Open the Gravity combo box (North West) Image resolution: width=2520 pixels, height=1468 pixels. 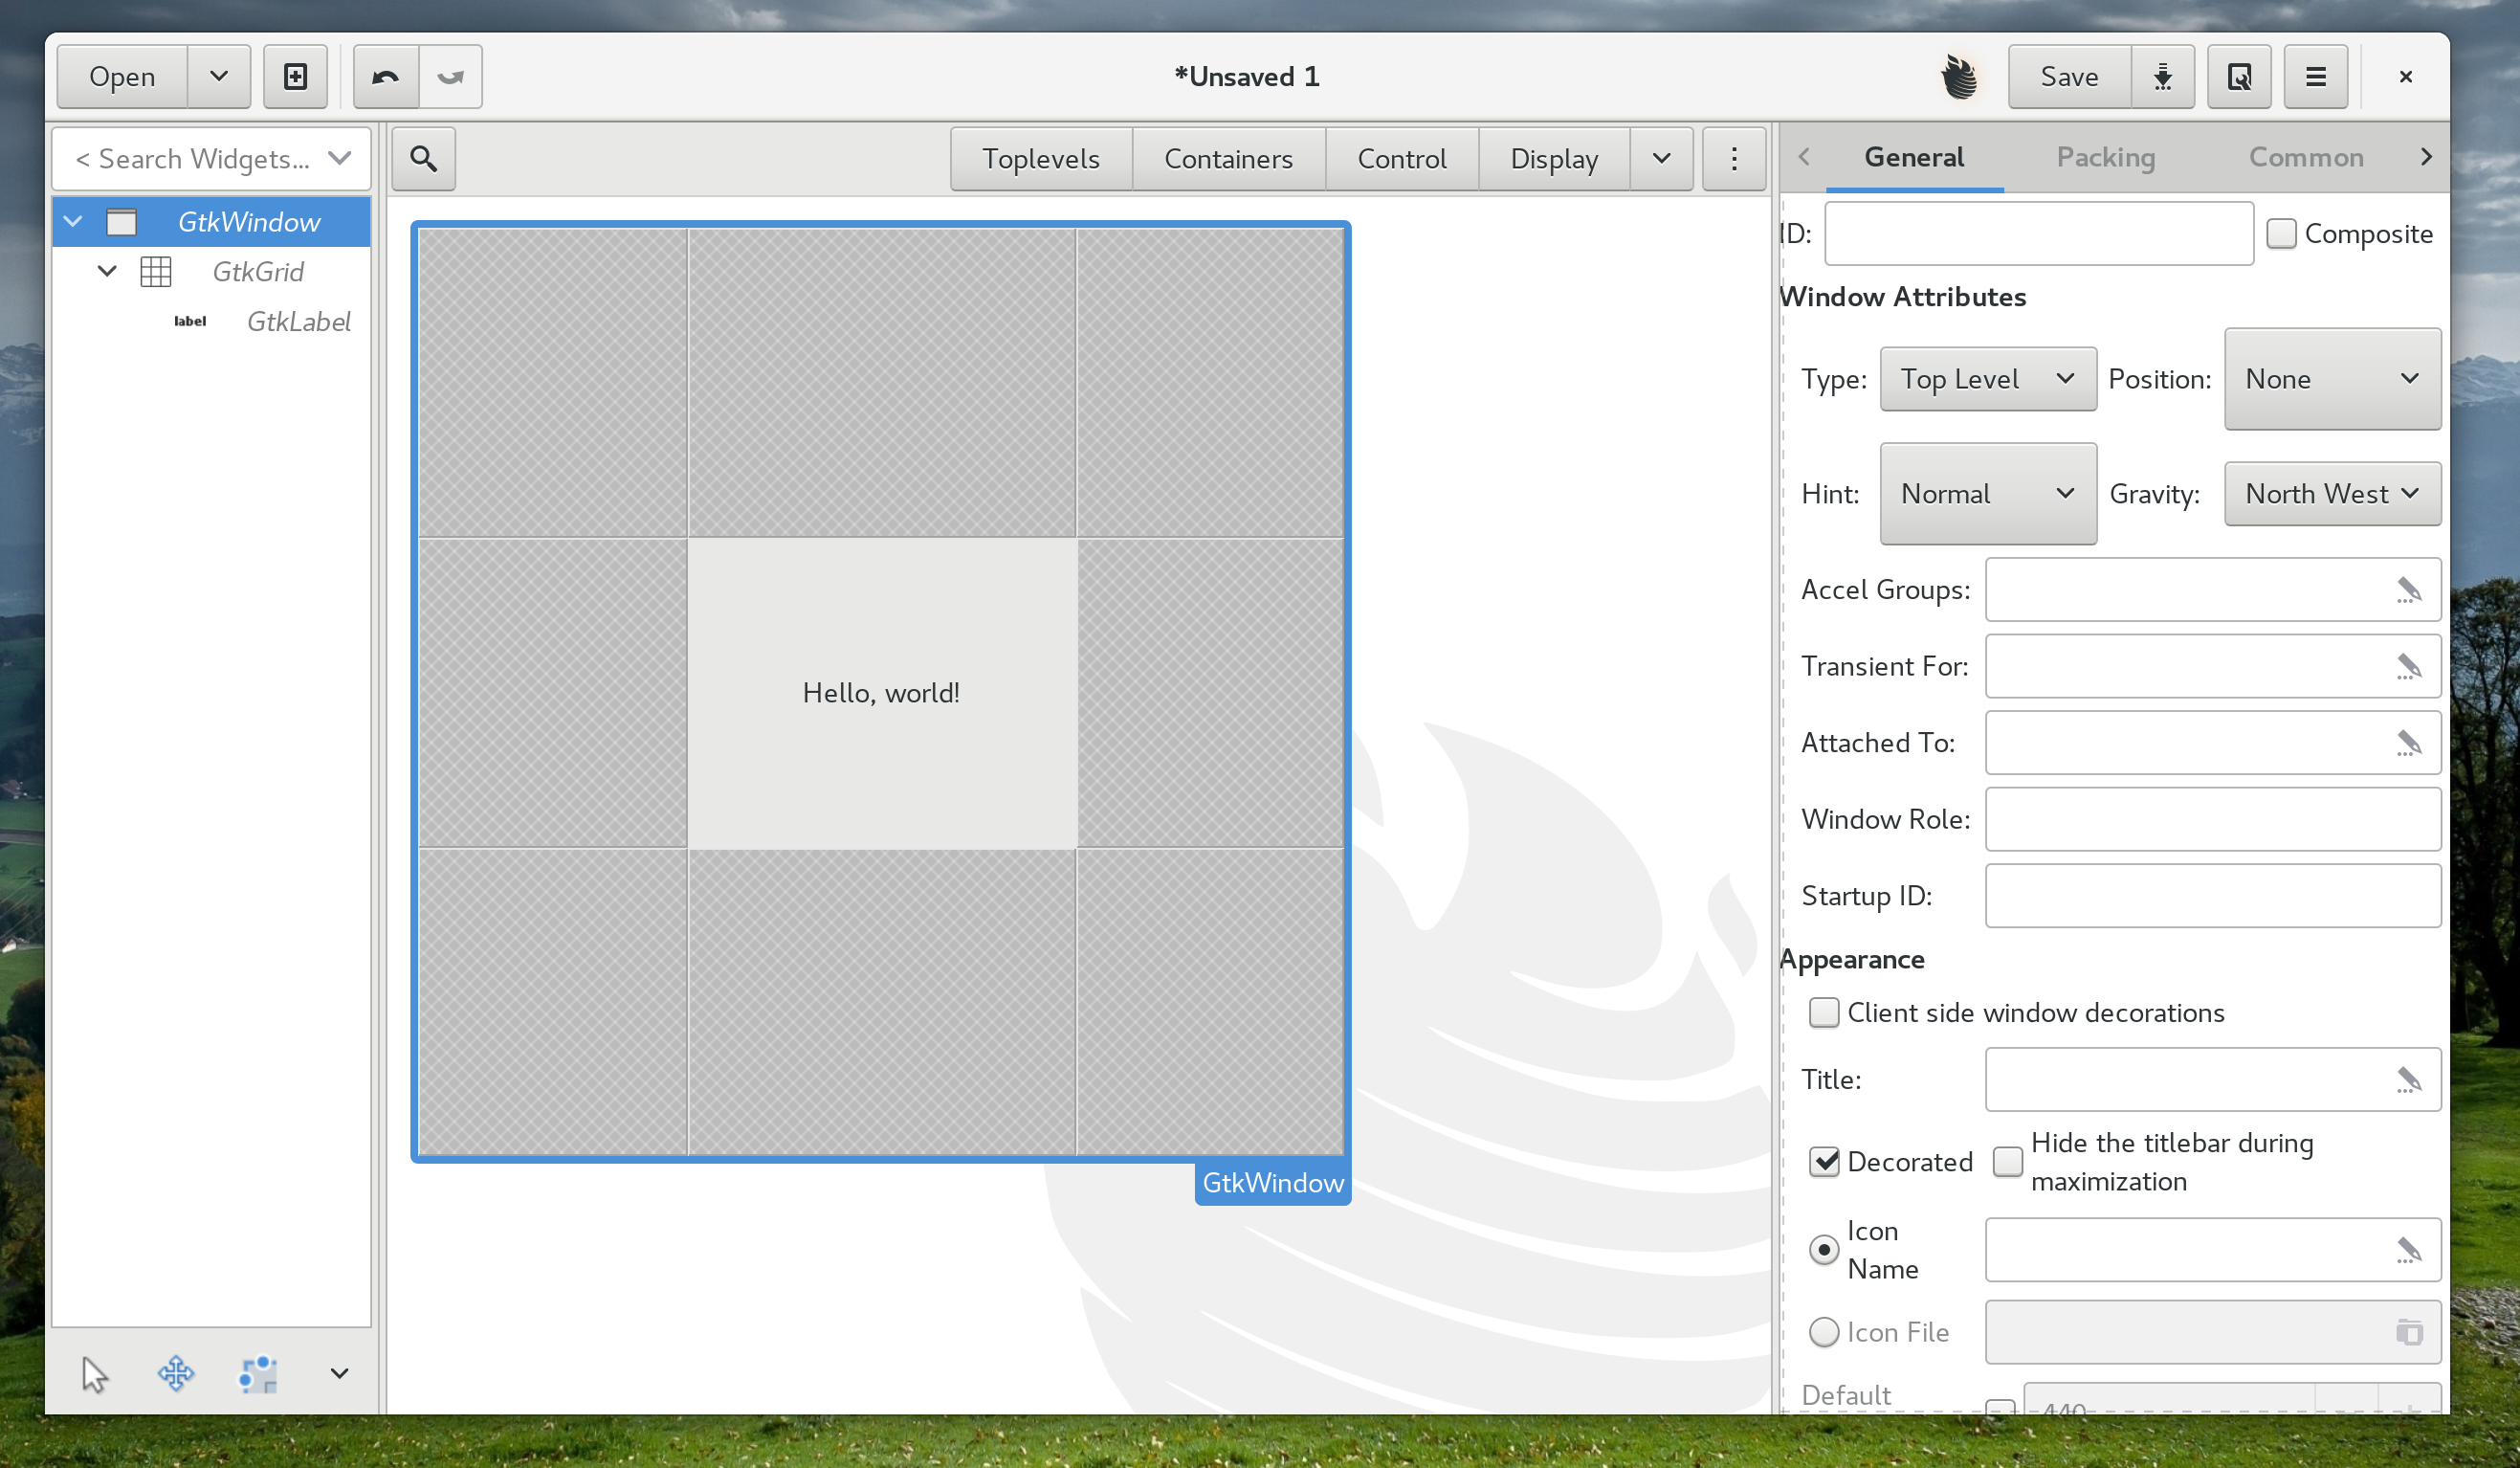pos(2332,494)
